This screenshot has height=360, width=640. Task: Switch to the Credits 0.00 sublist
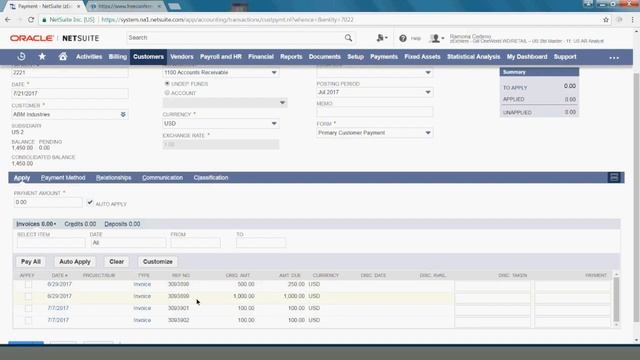(x=80, y=224)
